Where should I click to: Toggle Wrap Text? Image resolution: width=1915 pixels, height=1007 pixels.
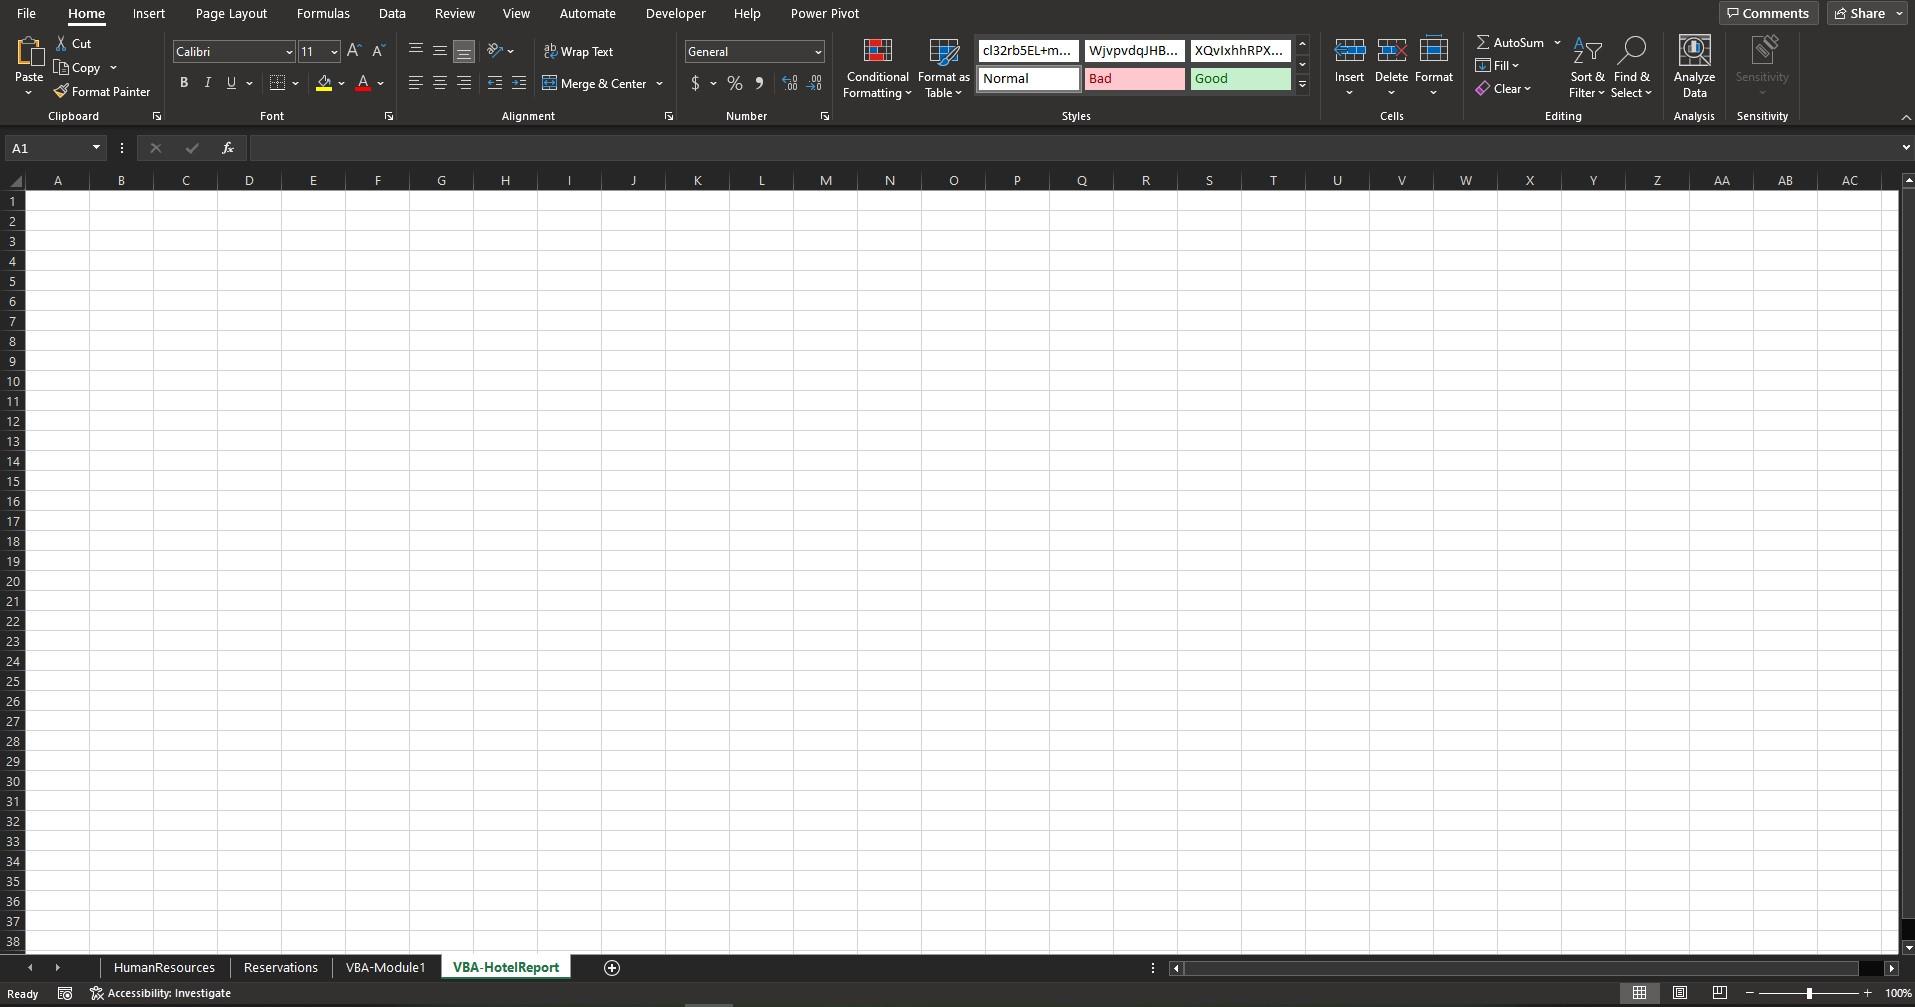click(578, 51)
